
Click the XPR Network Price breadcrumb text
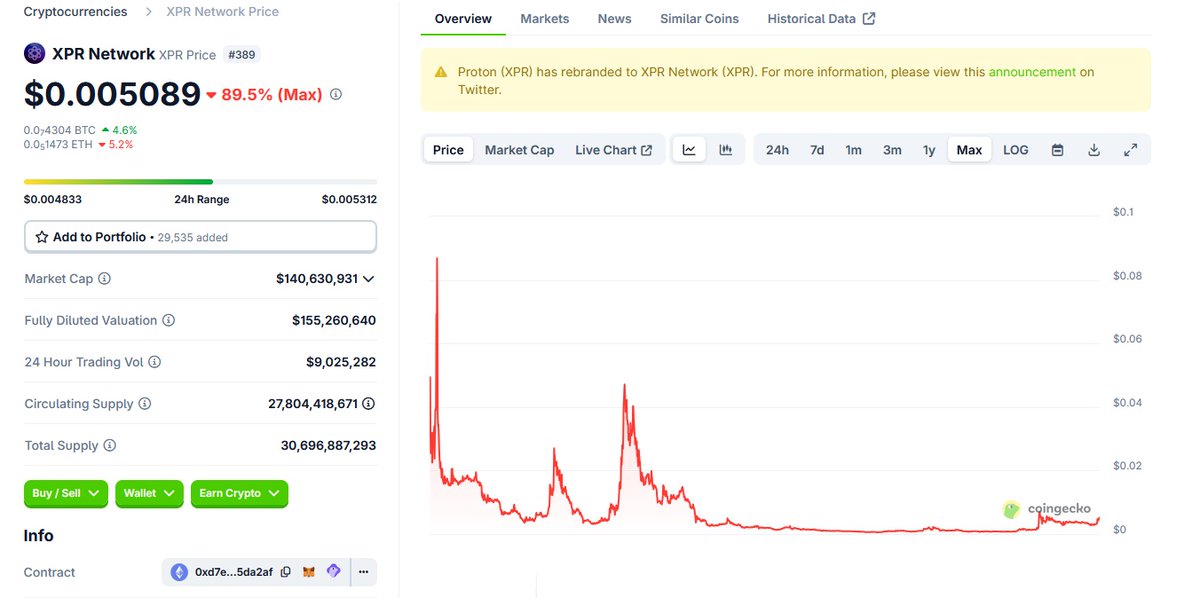tap(222, 12)
